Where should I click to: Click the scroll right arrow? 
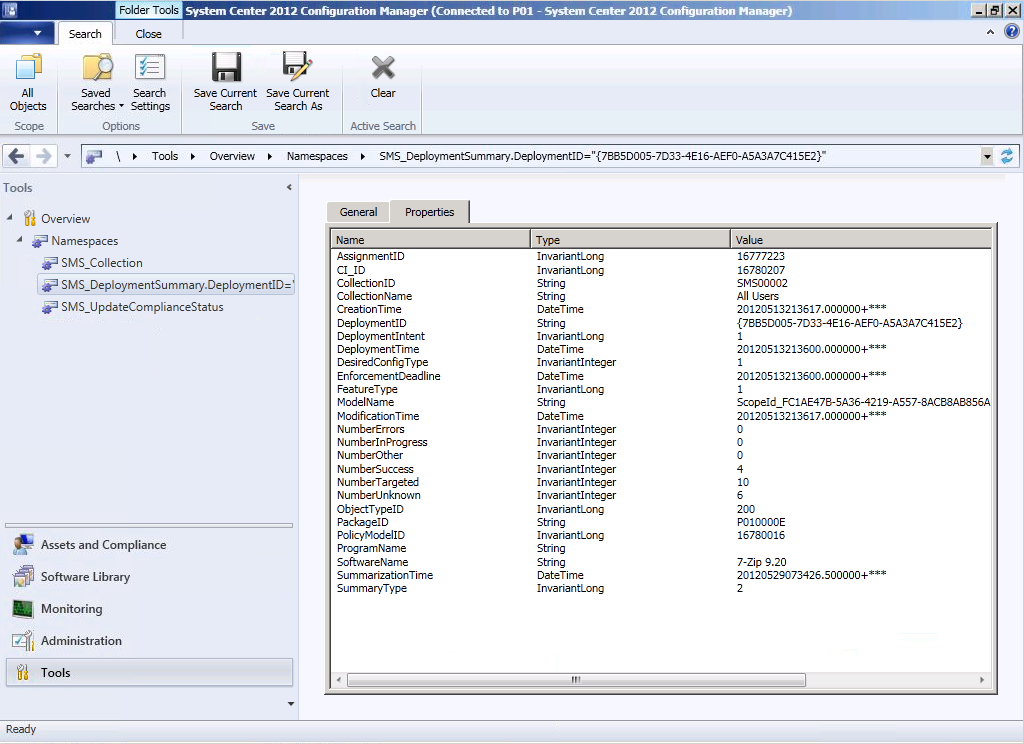coord(982,680)
